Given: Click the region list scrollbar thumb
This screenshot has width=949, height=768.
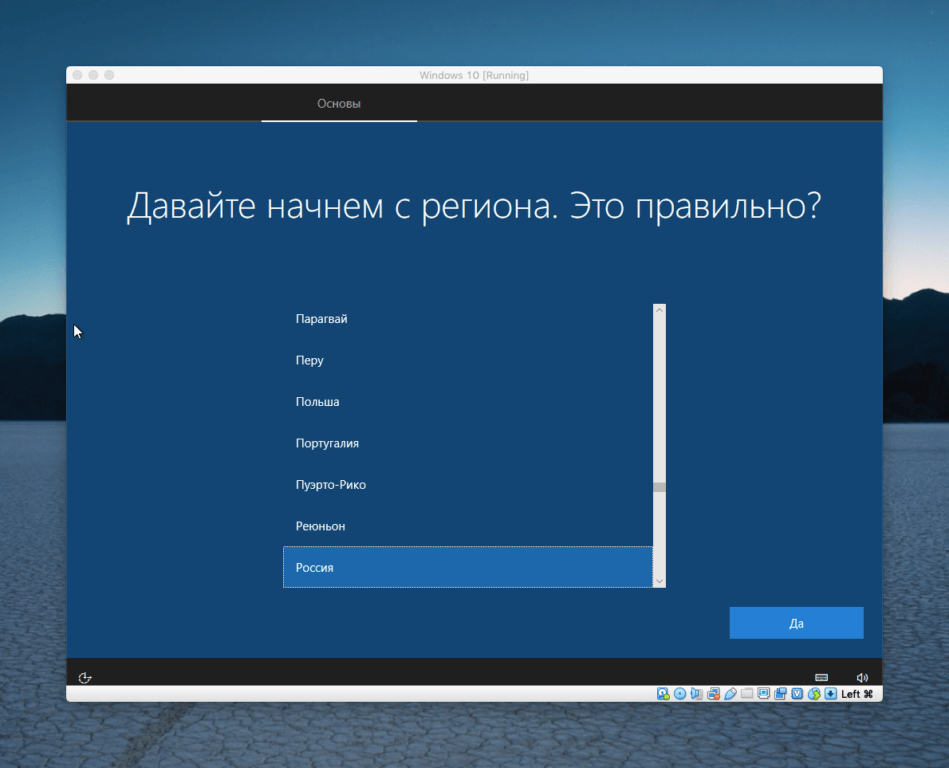Looking at the screenshot, I should click(660, 487).
